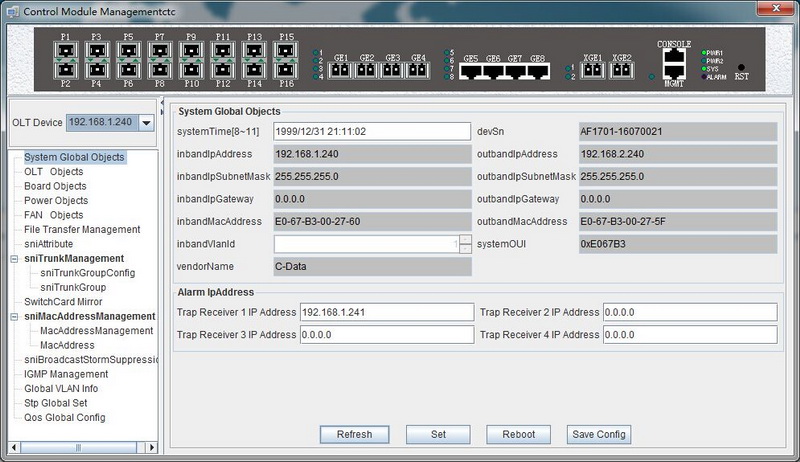
Task: Collapse the sniTrunkManagement tree node
Action: point(13,259)
